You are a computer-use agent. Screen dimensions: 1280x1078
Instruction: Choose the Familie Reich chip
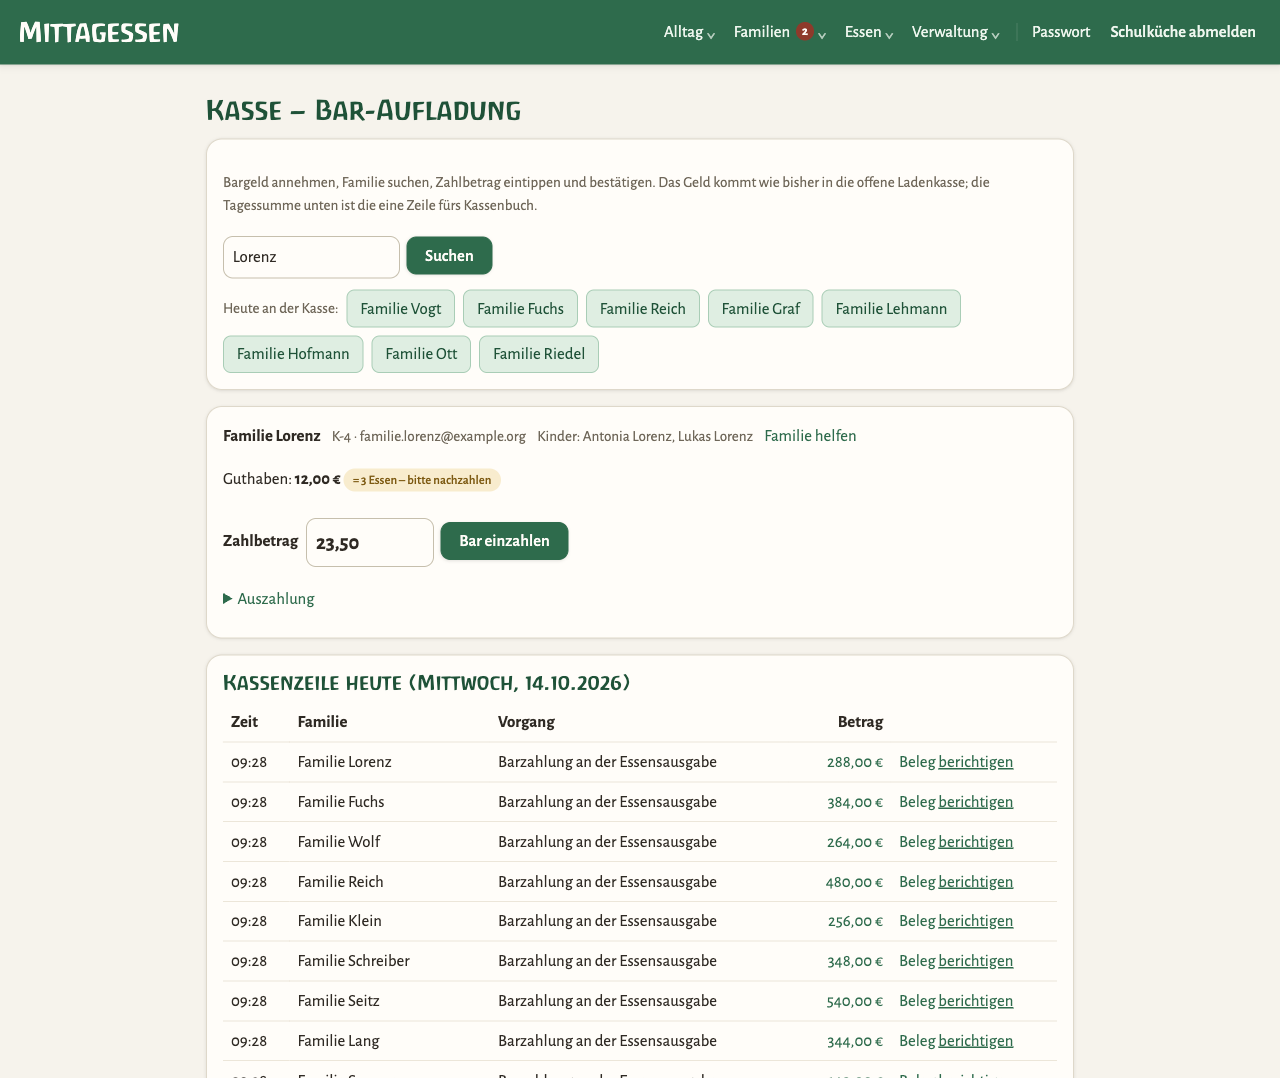(643, 309)
